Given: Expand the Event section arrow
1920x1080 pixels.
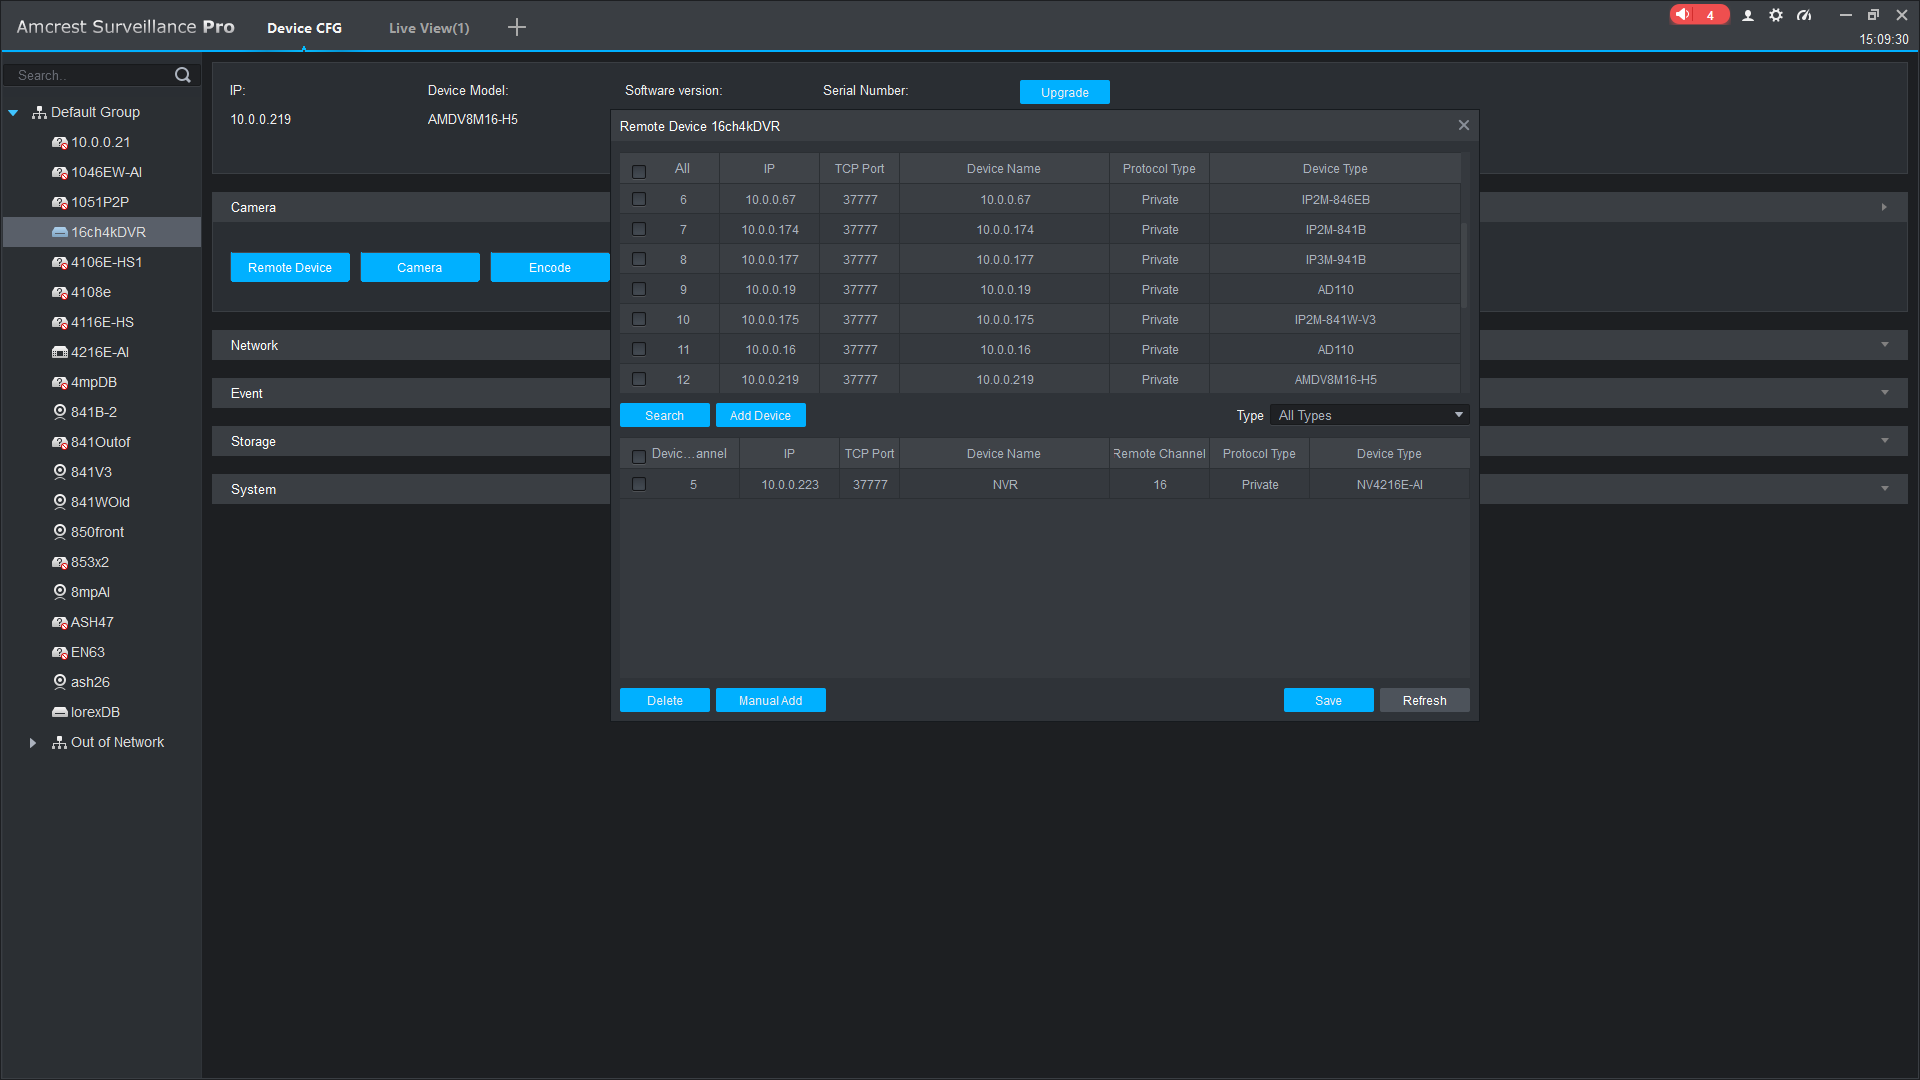Looking at the screenshot, I should pos(1885,393).
